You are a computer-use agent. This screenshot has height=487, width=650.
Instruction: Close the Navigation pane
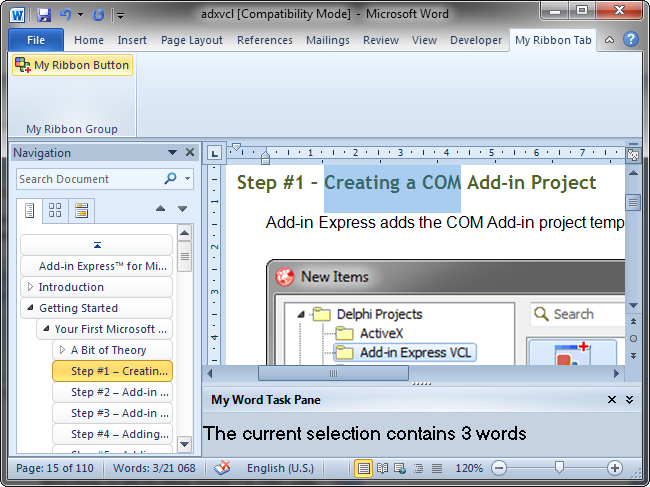click(190, 153)
